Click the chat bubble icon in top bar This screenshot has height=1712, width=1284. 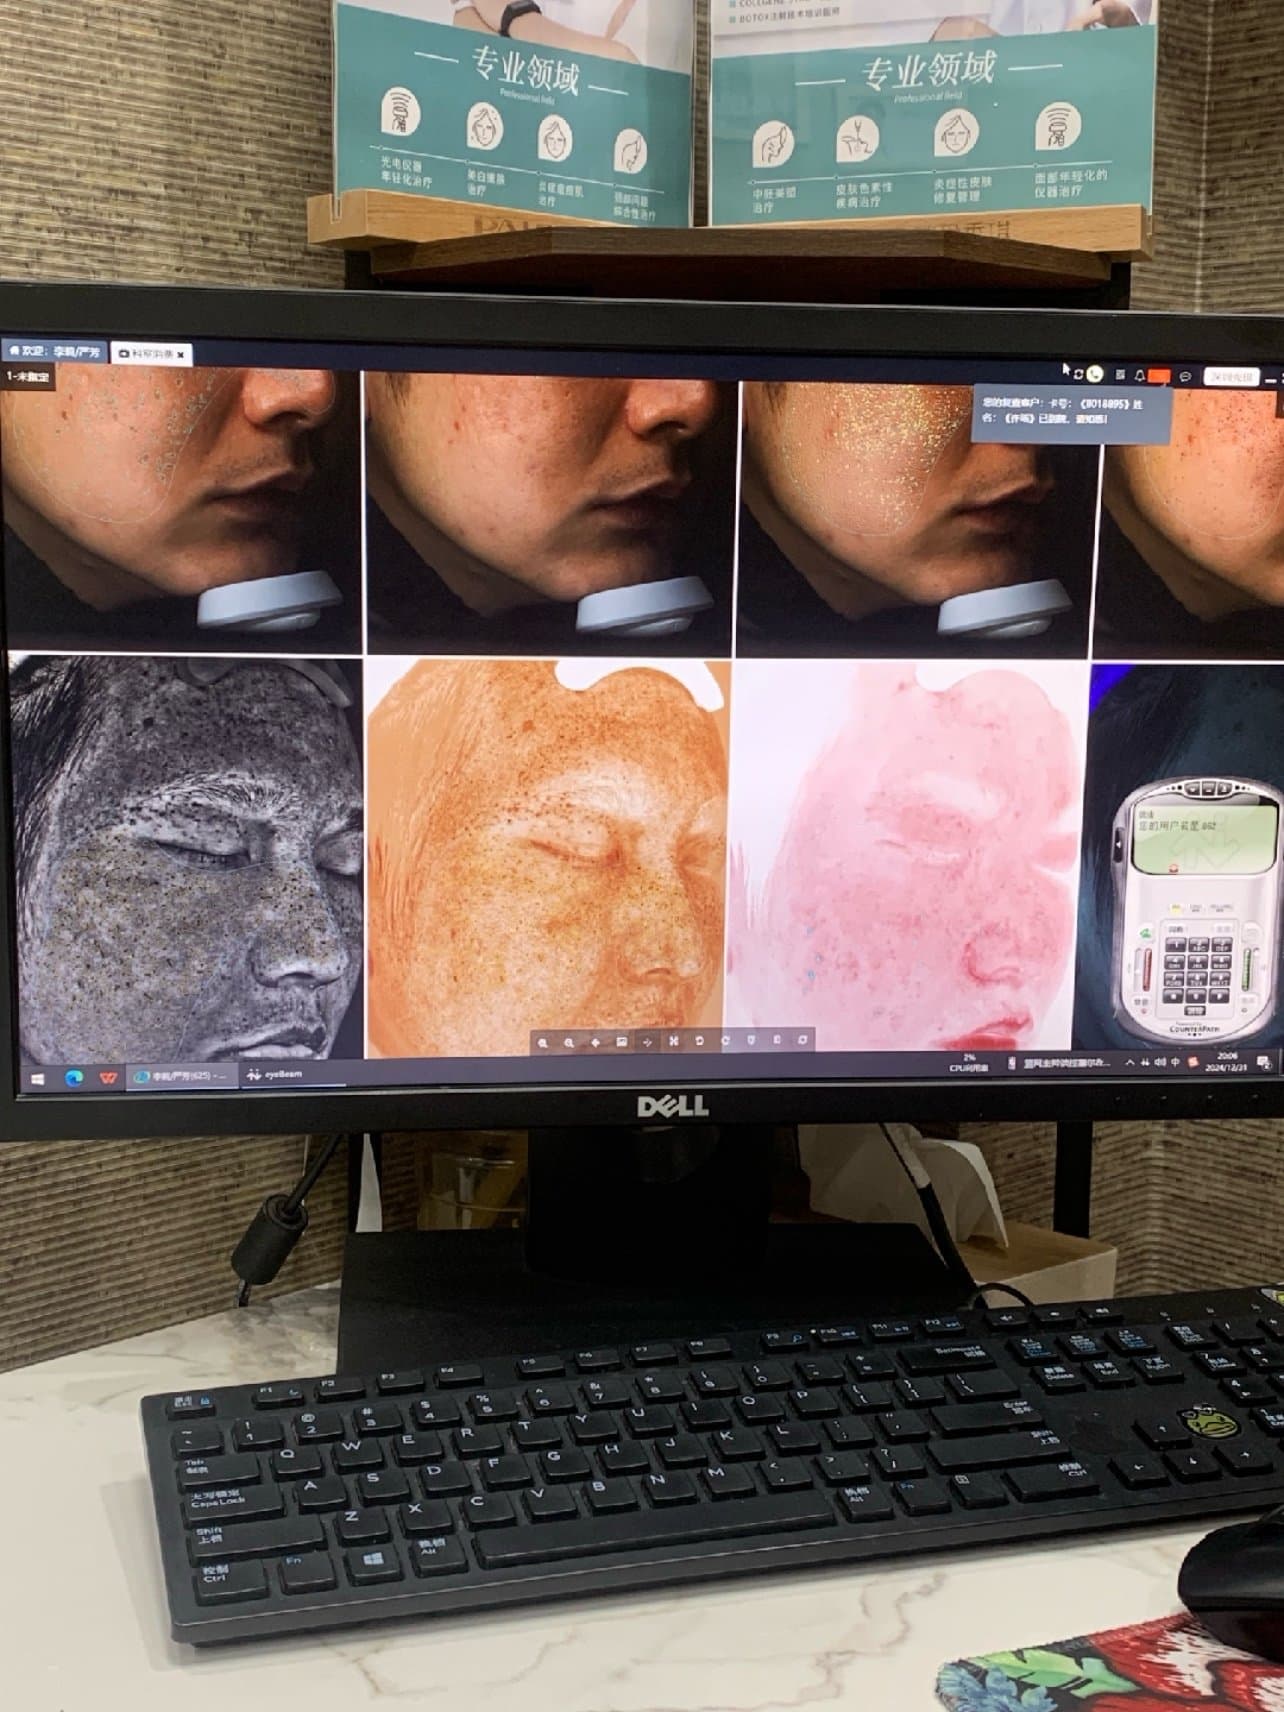[1185, 376]
